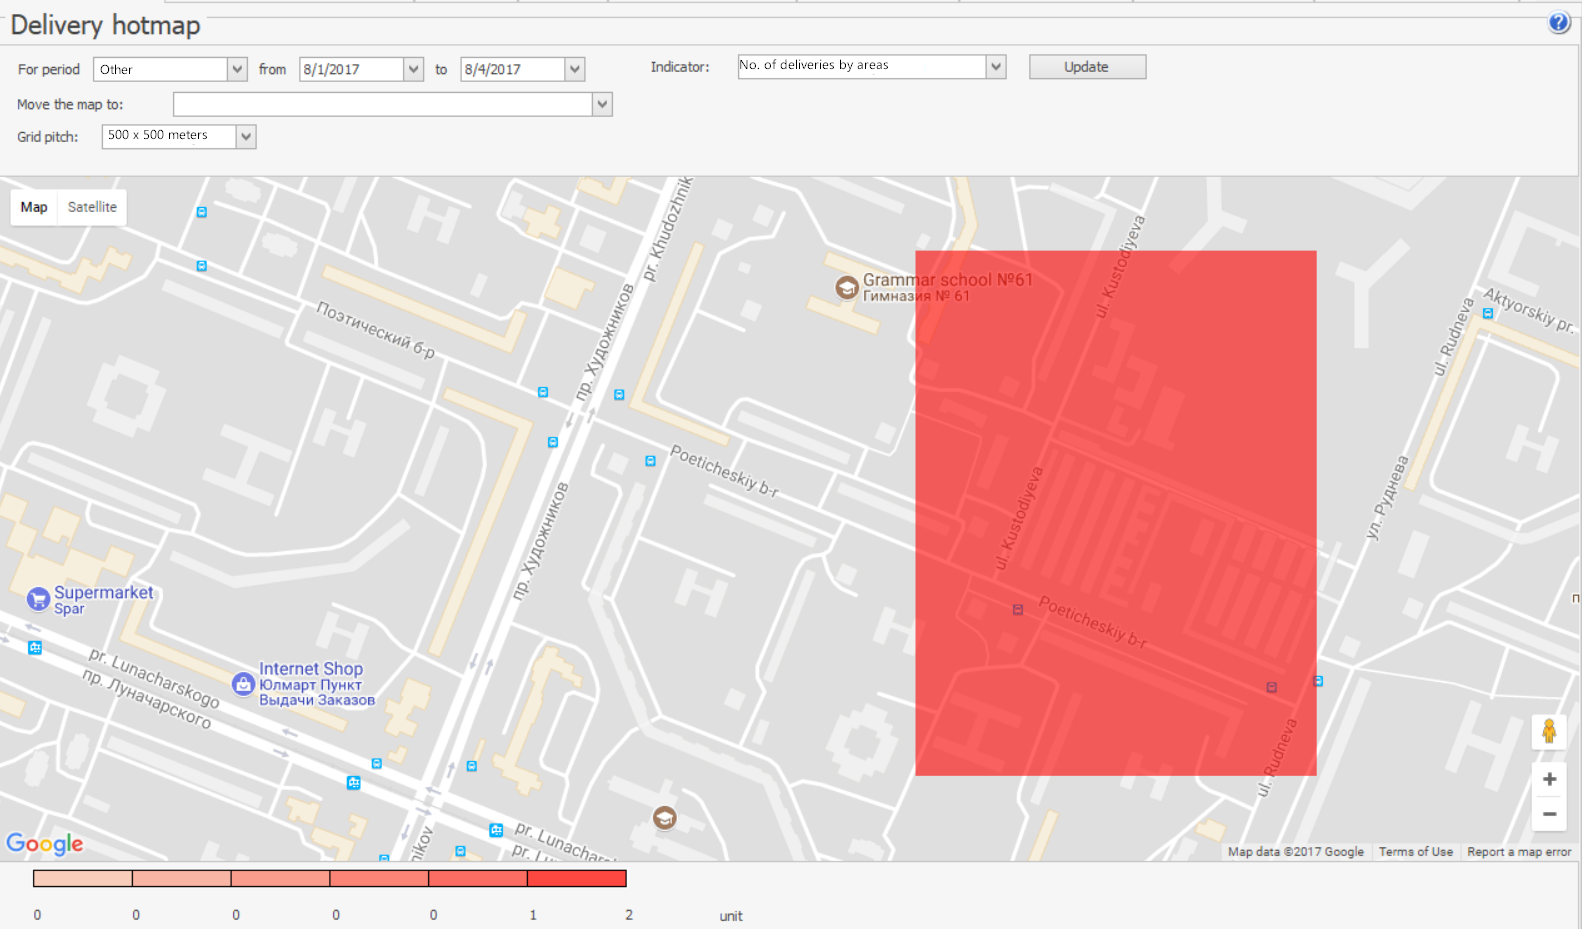Open the Terms of Use link

point(1415,852)
